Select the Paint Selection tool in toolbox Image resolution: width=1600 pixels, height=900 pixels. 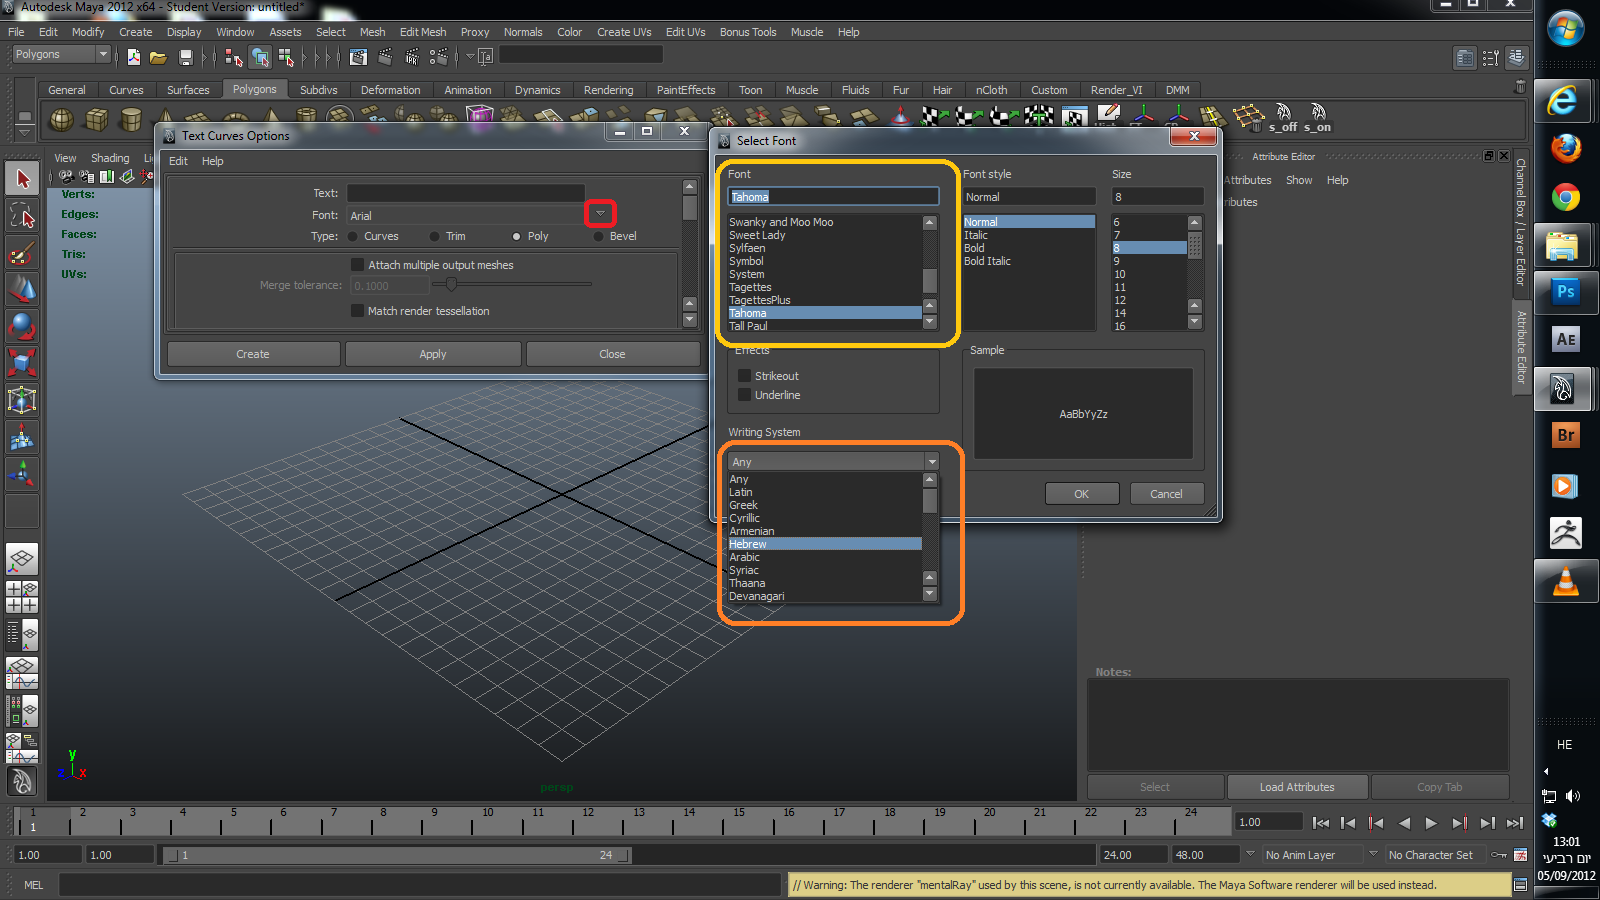[x=21, y=253]
